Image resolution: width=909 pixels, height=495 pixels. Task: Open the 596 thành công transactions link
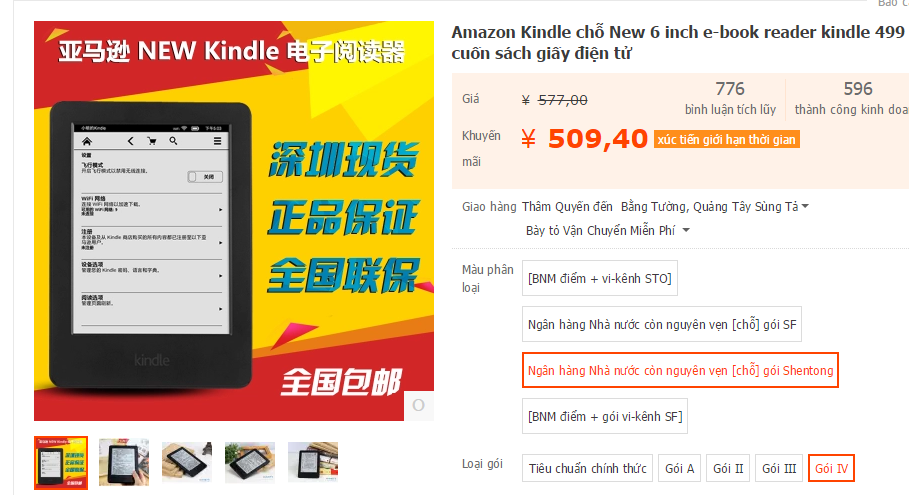pos(852,98)
